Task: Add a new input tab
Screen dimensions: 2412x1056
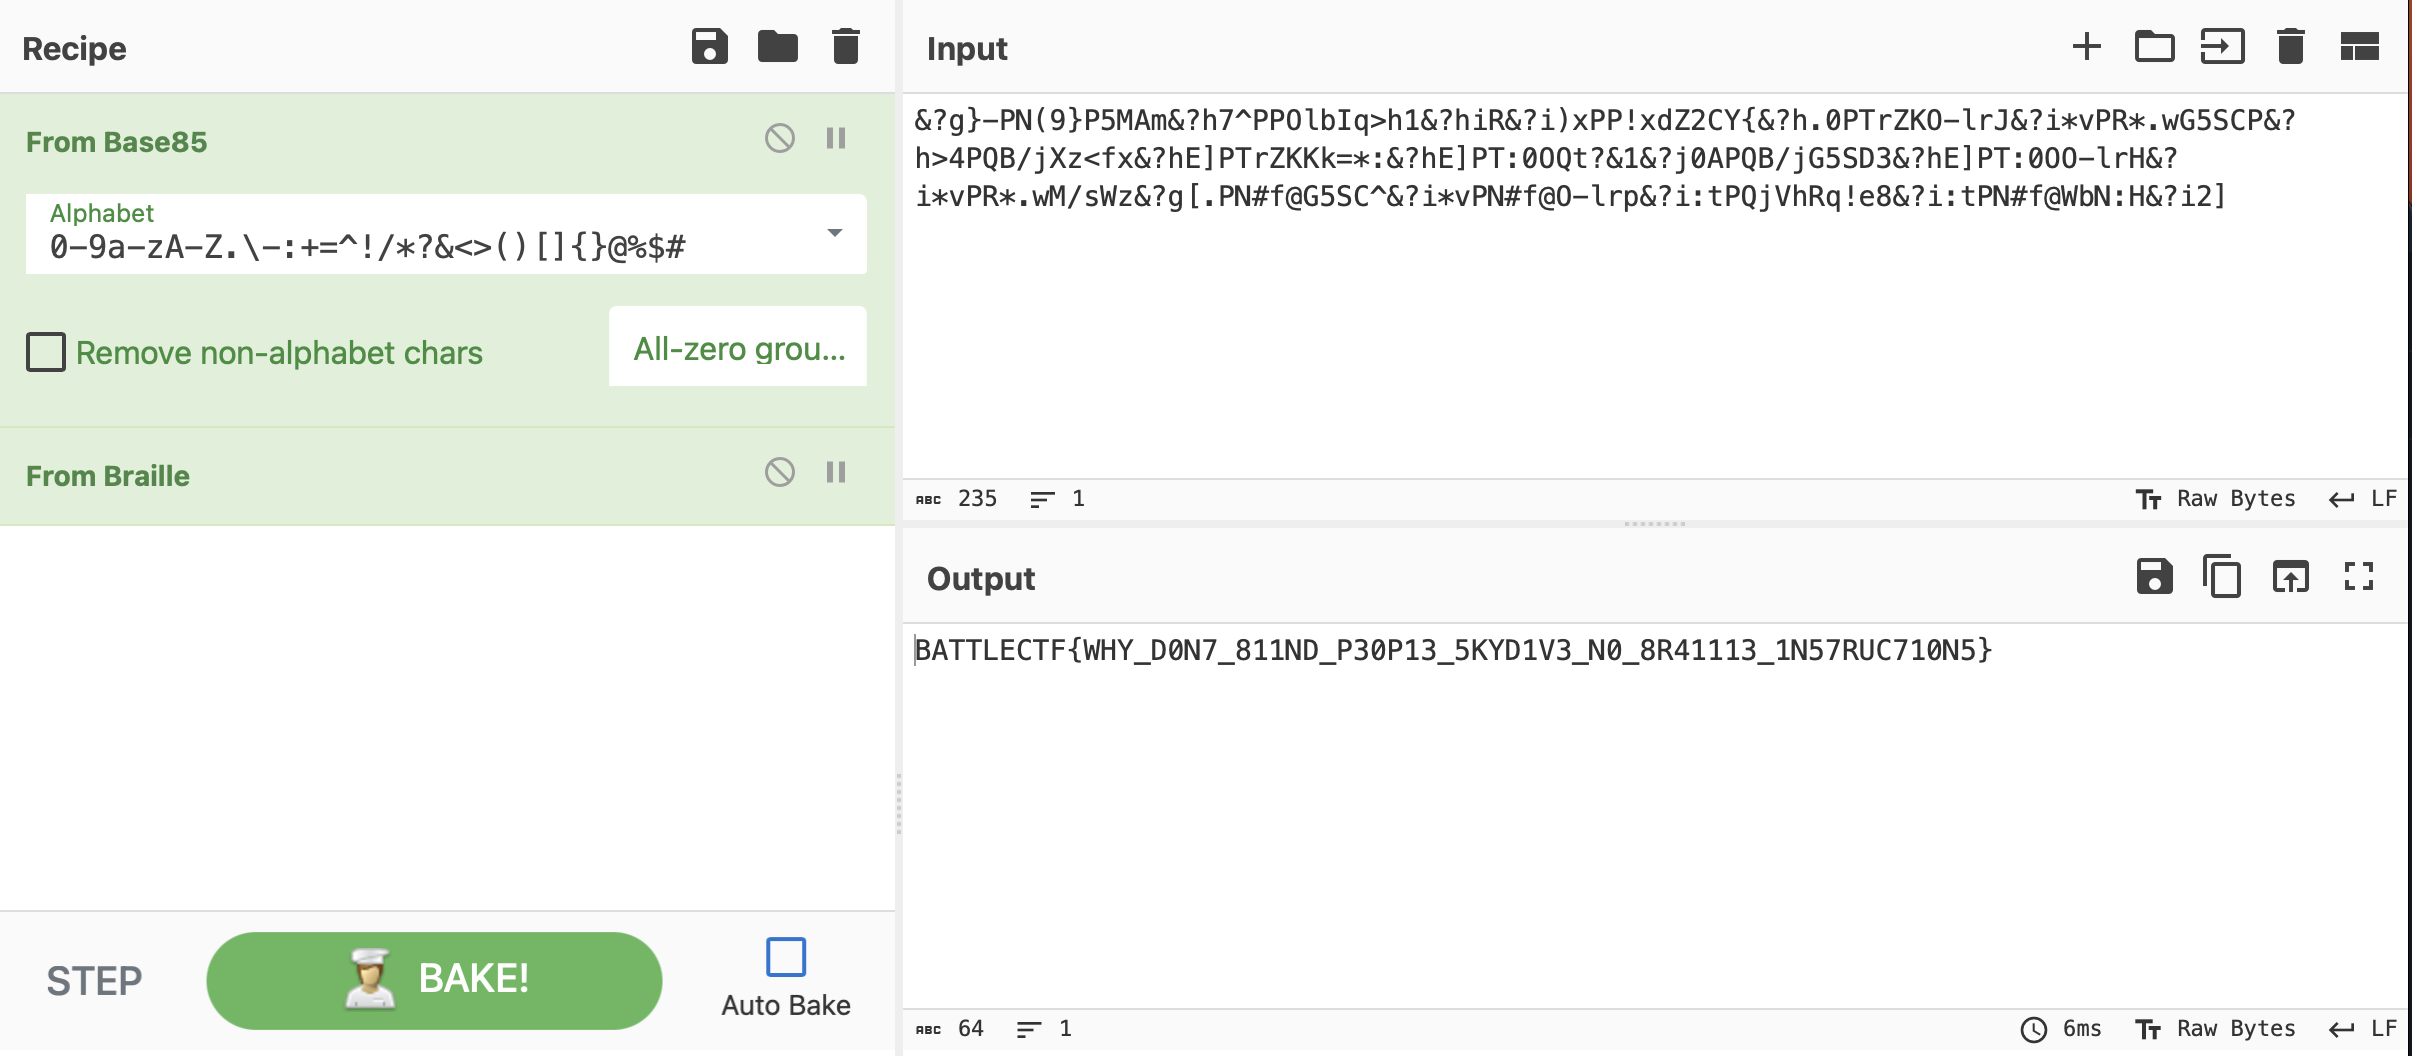Action: point(2086,47)
